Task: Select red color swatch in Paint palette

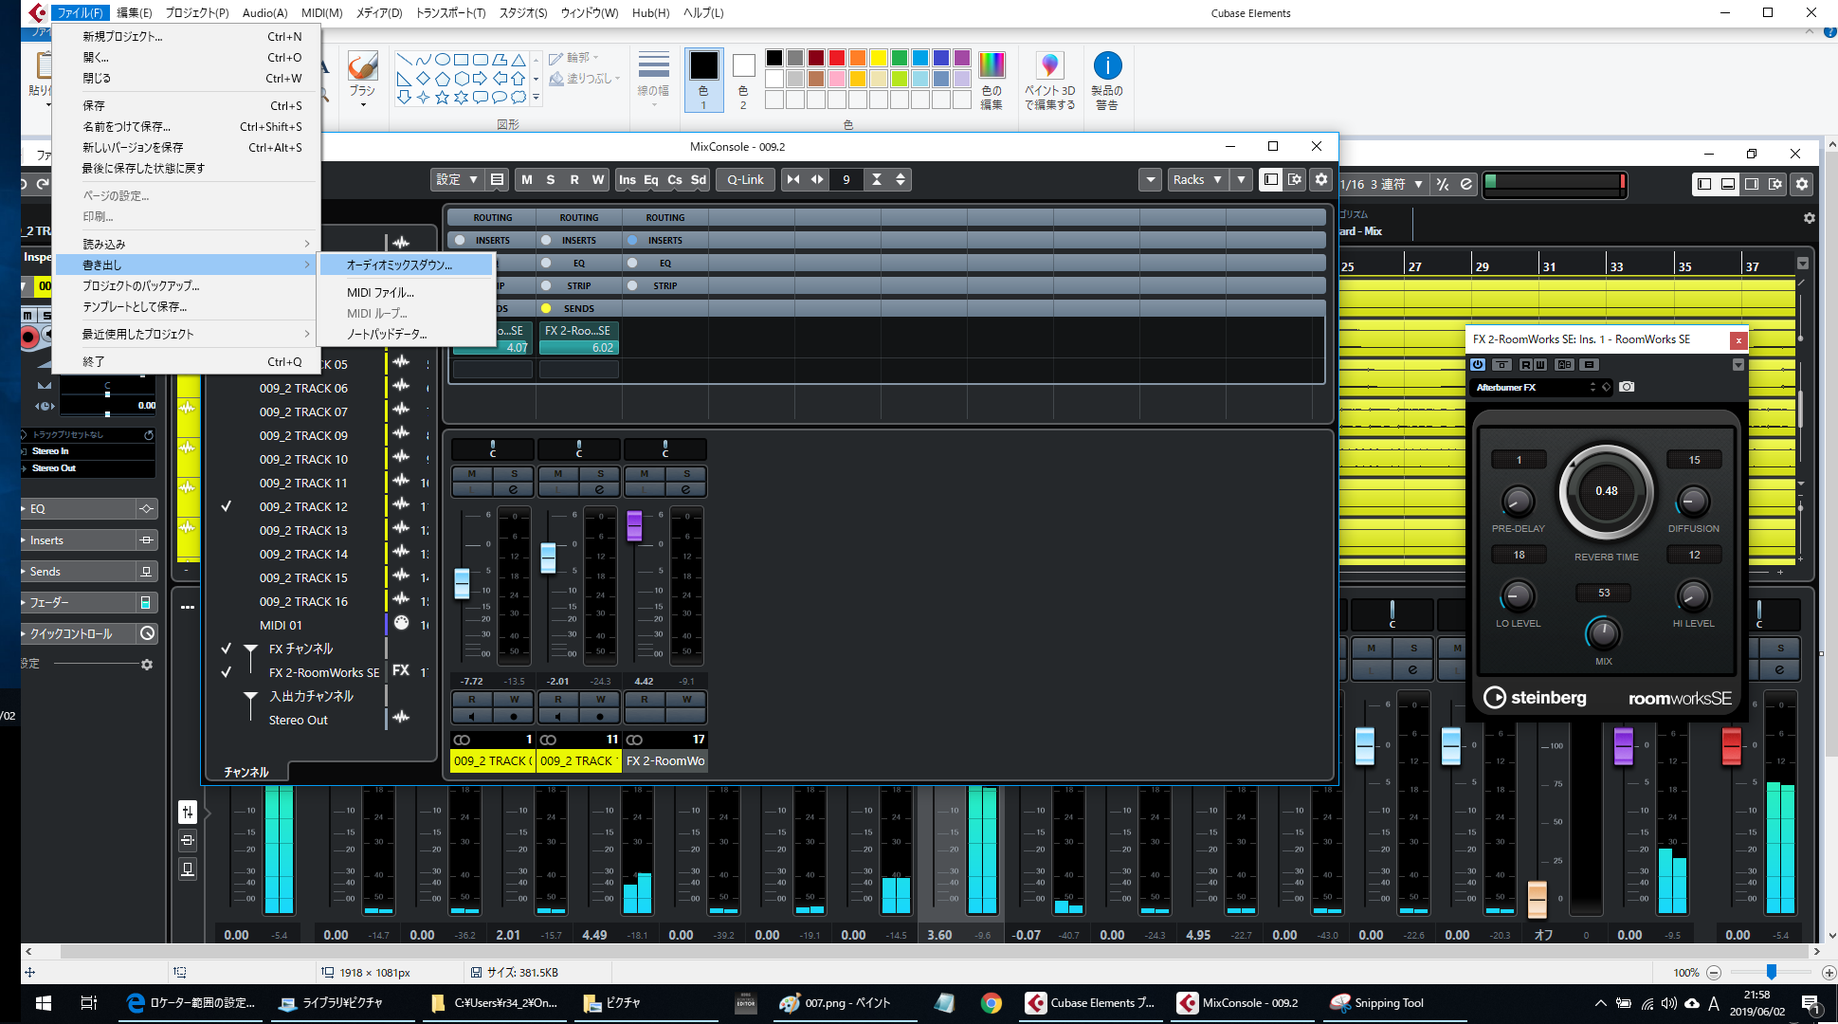Action: 837,58
